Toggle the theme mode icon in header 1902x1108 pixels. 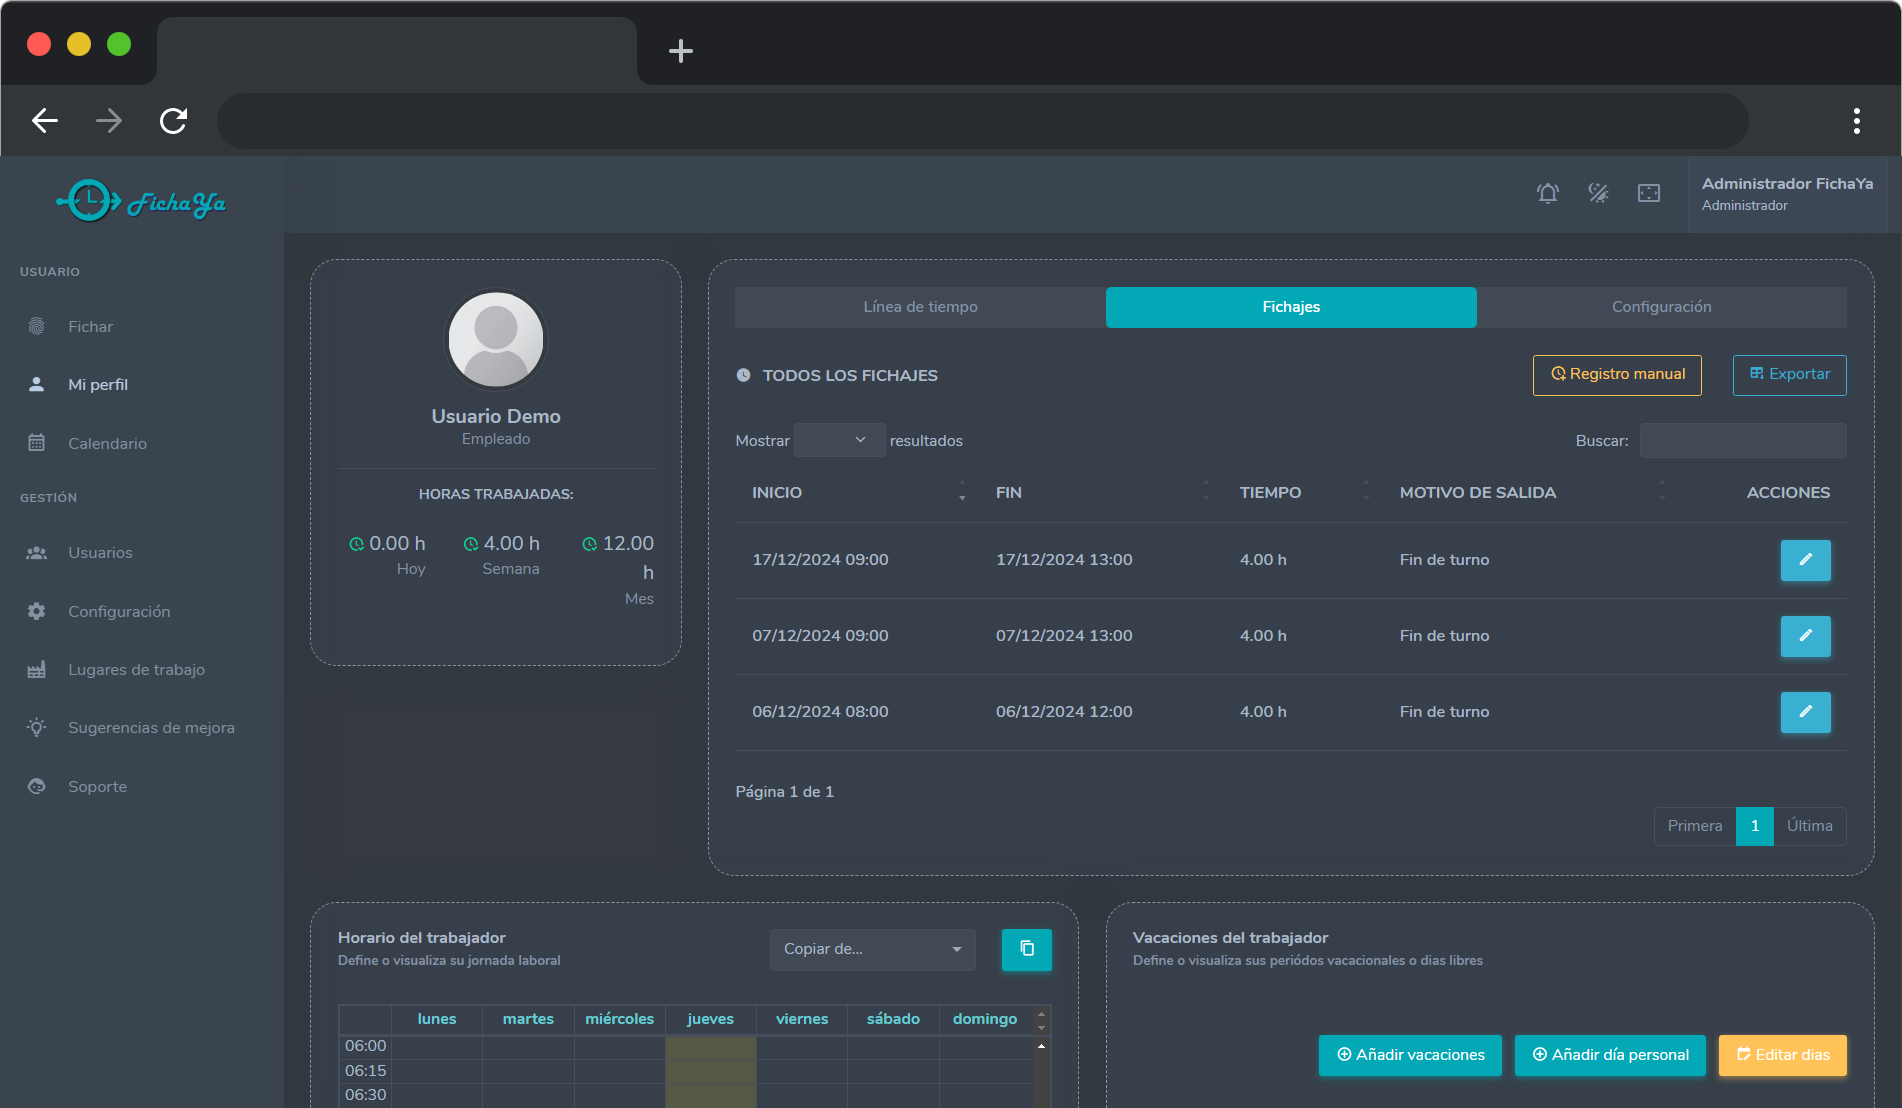[x=1598, y=194]
